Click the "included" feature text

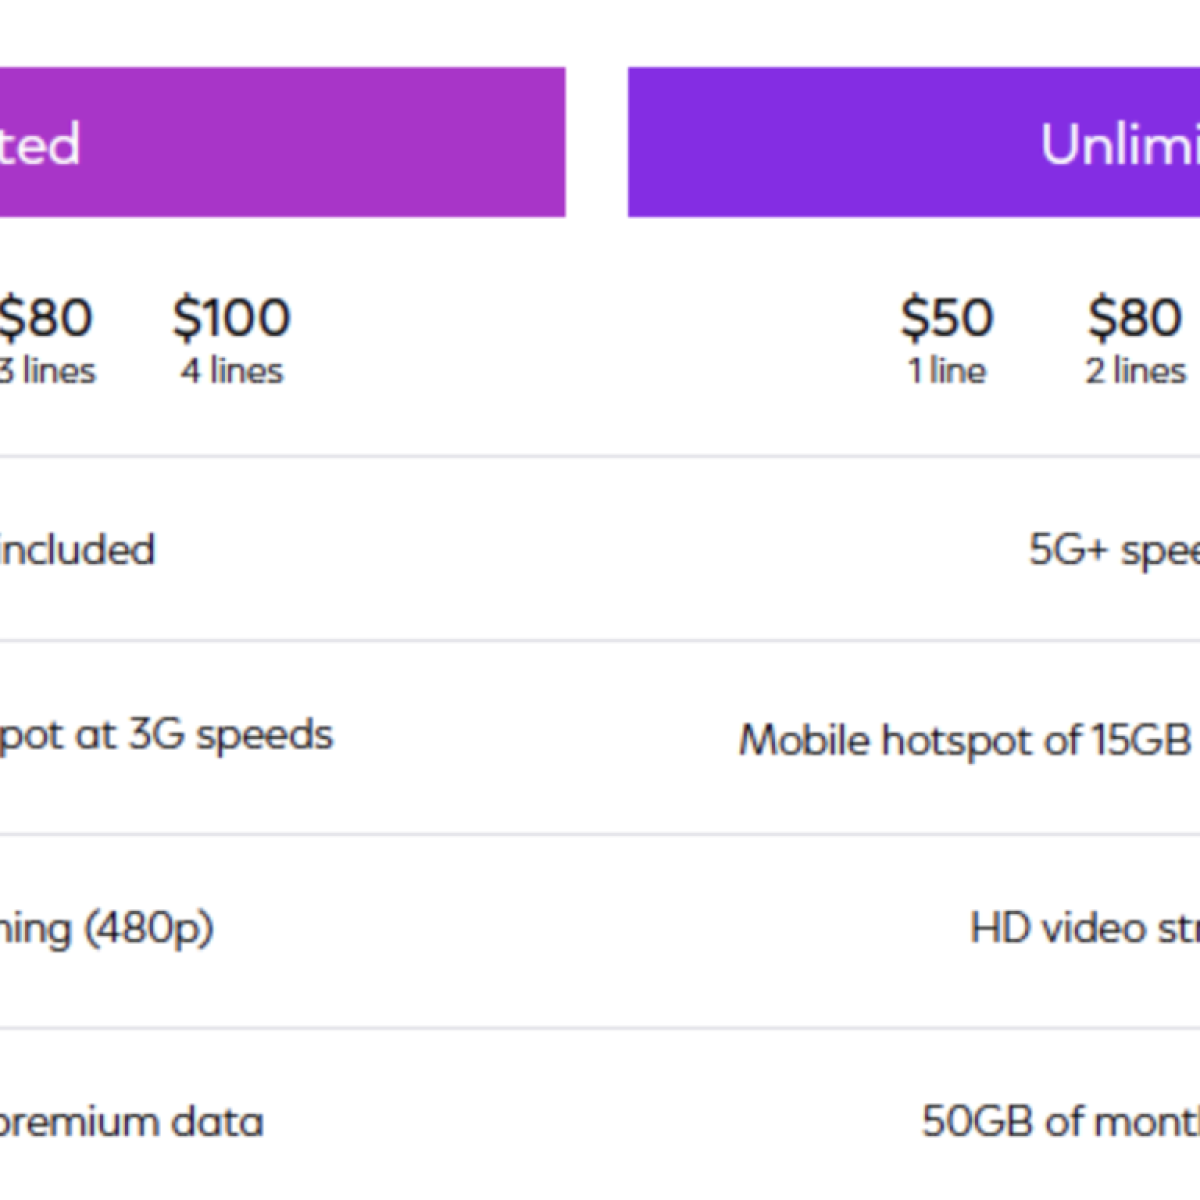pos(77,550)
